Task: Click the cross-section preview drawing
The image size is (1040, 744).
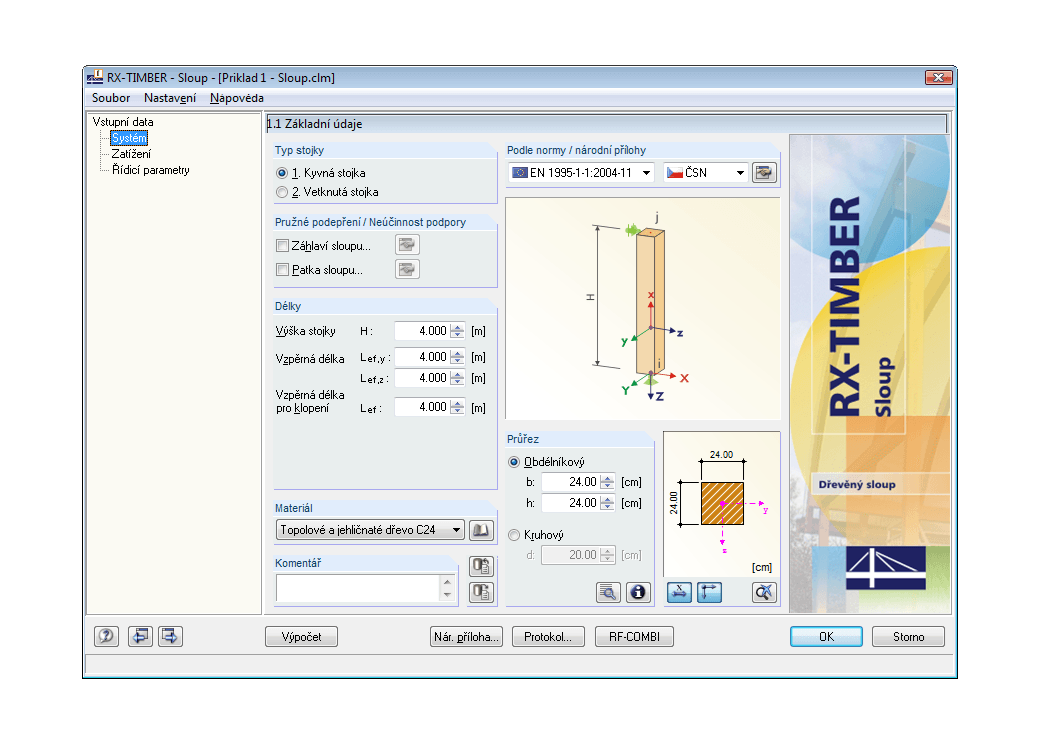Action: [722, 505]
